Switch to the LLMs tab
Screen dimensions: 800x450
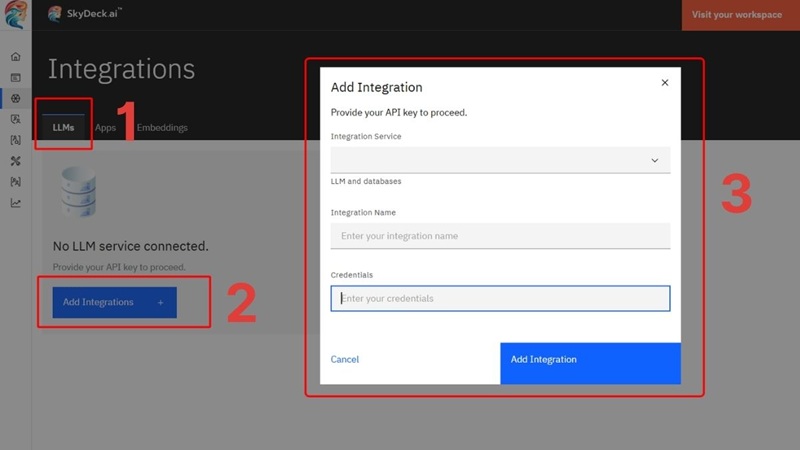click(63, 128)
